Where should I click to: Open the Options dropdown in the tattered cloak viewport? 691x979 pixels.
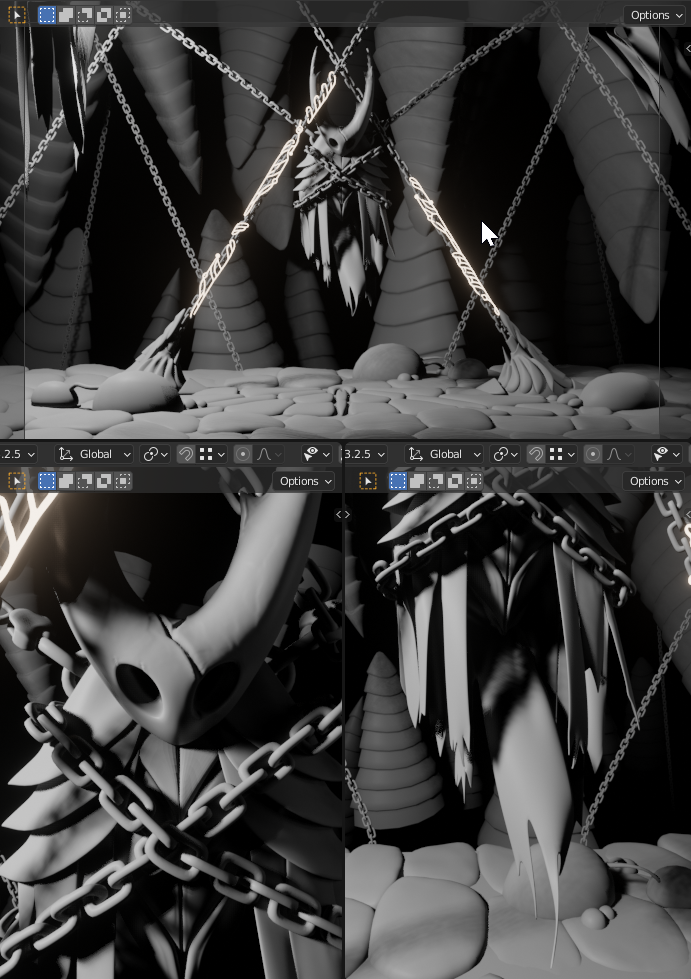coord(654,481)
